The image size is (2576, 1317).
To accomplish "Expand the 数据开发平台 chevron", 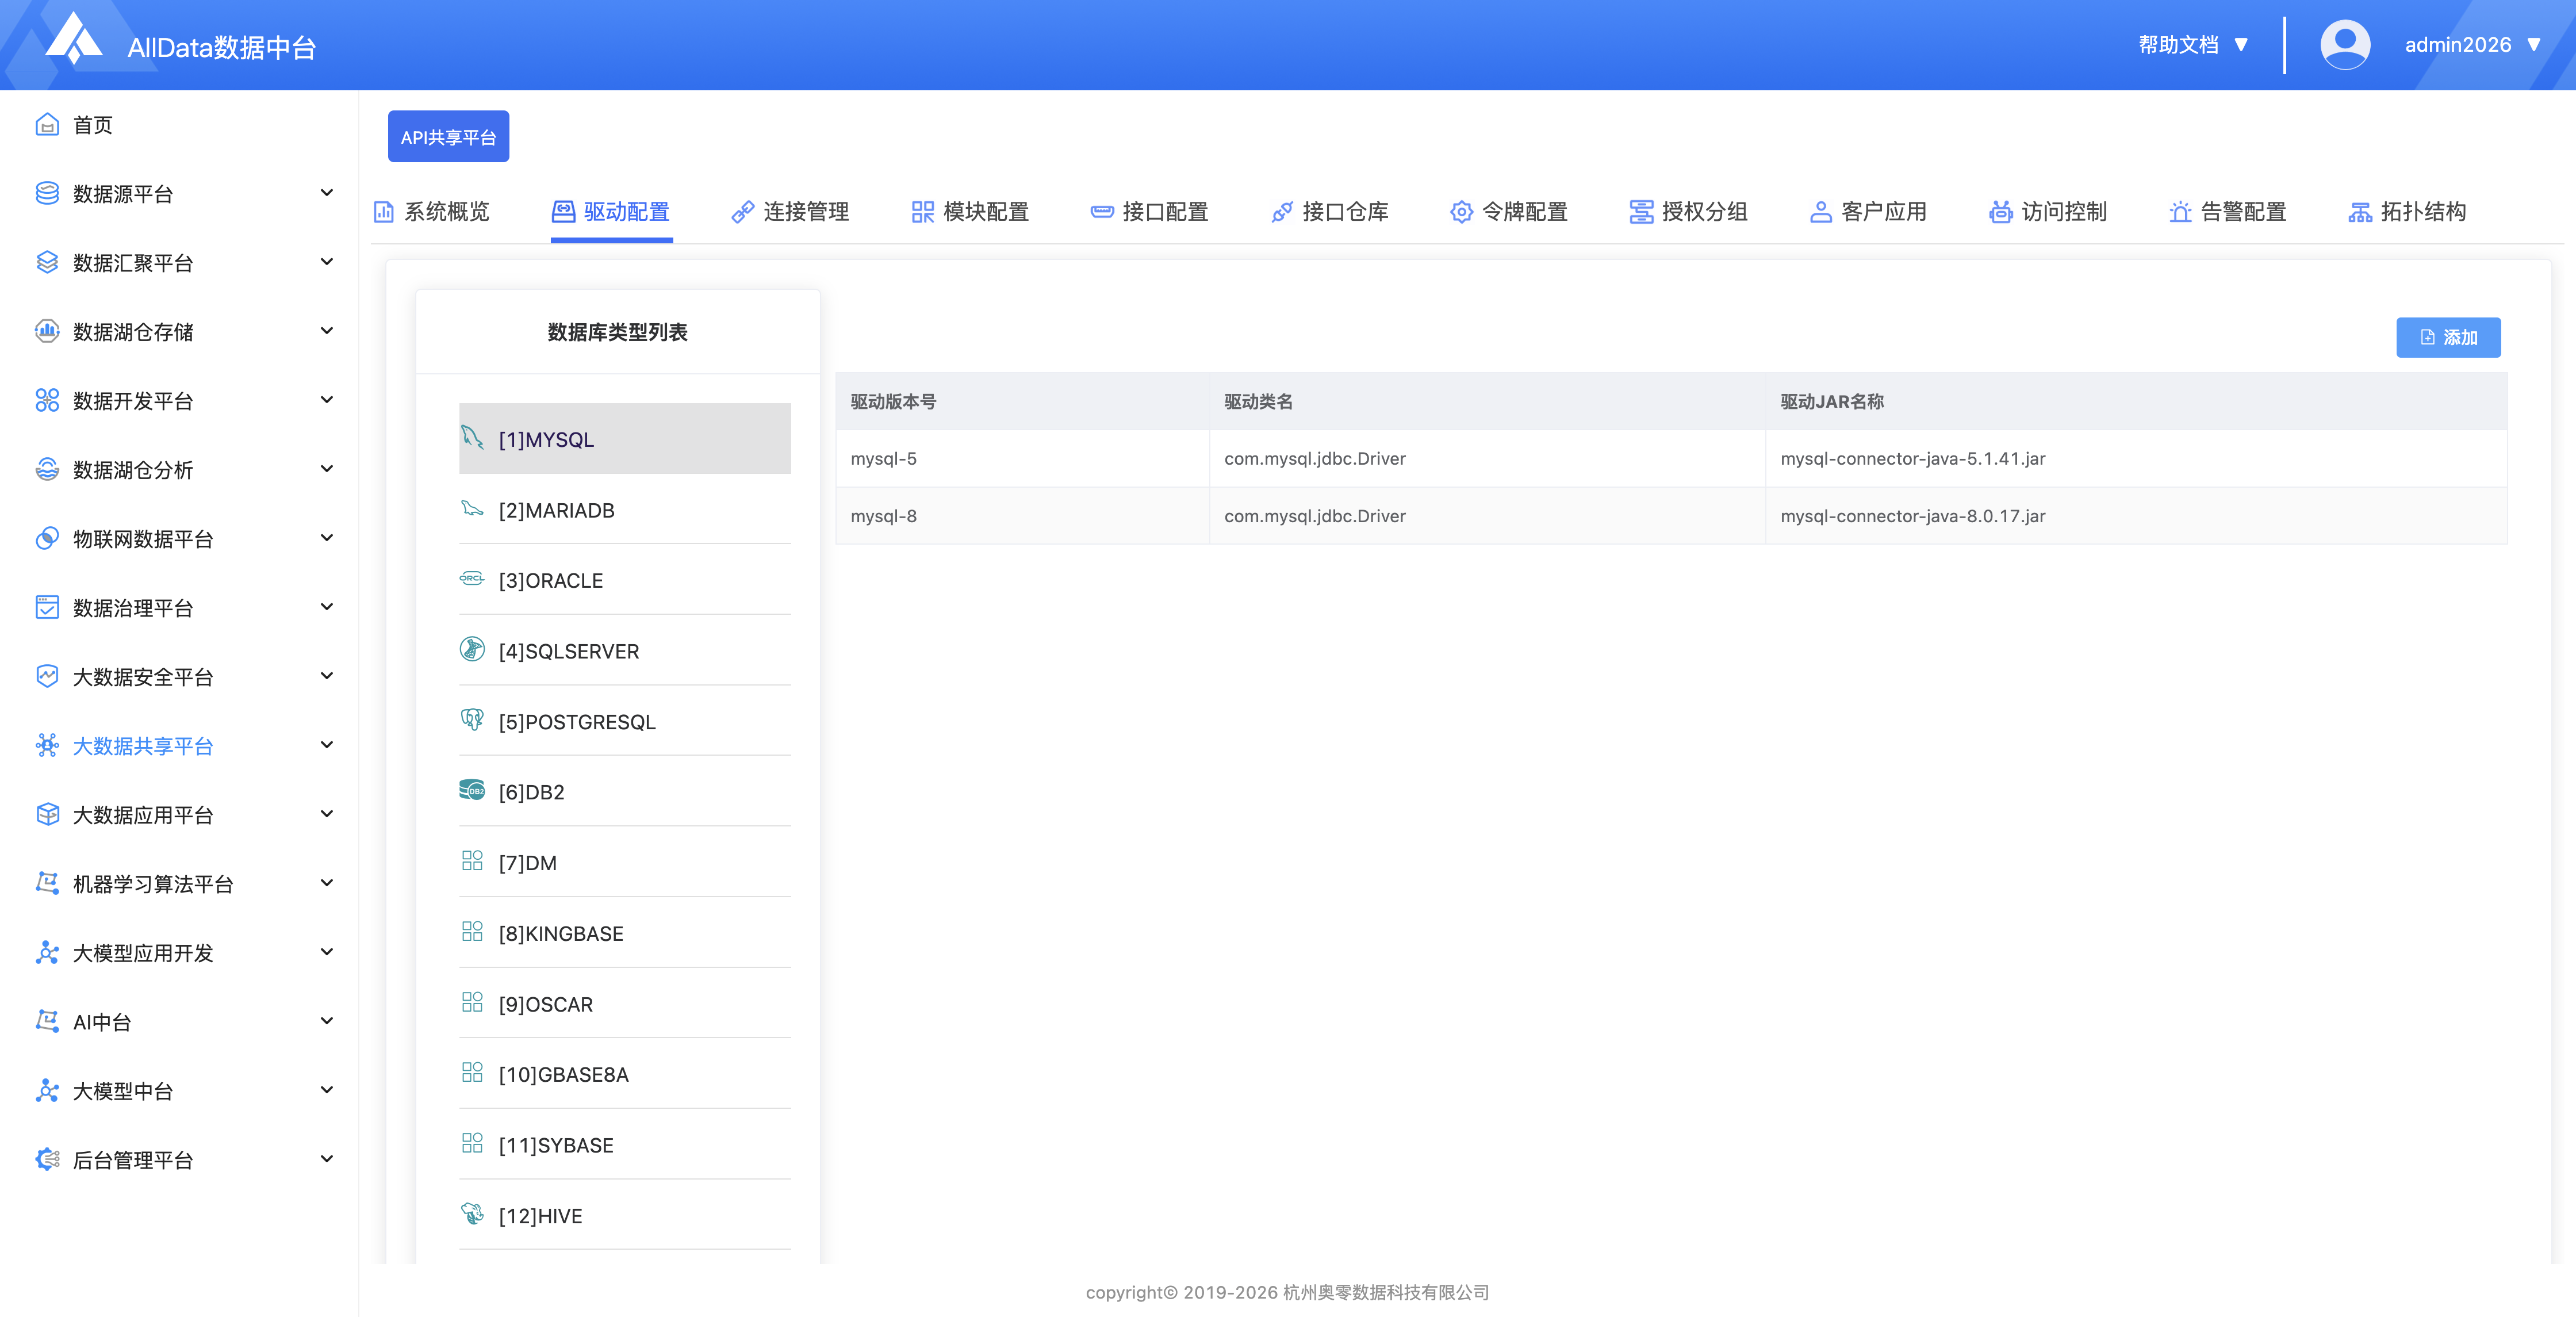I will tap(326, 399).
